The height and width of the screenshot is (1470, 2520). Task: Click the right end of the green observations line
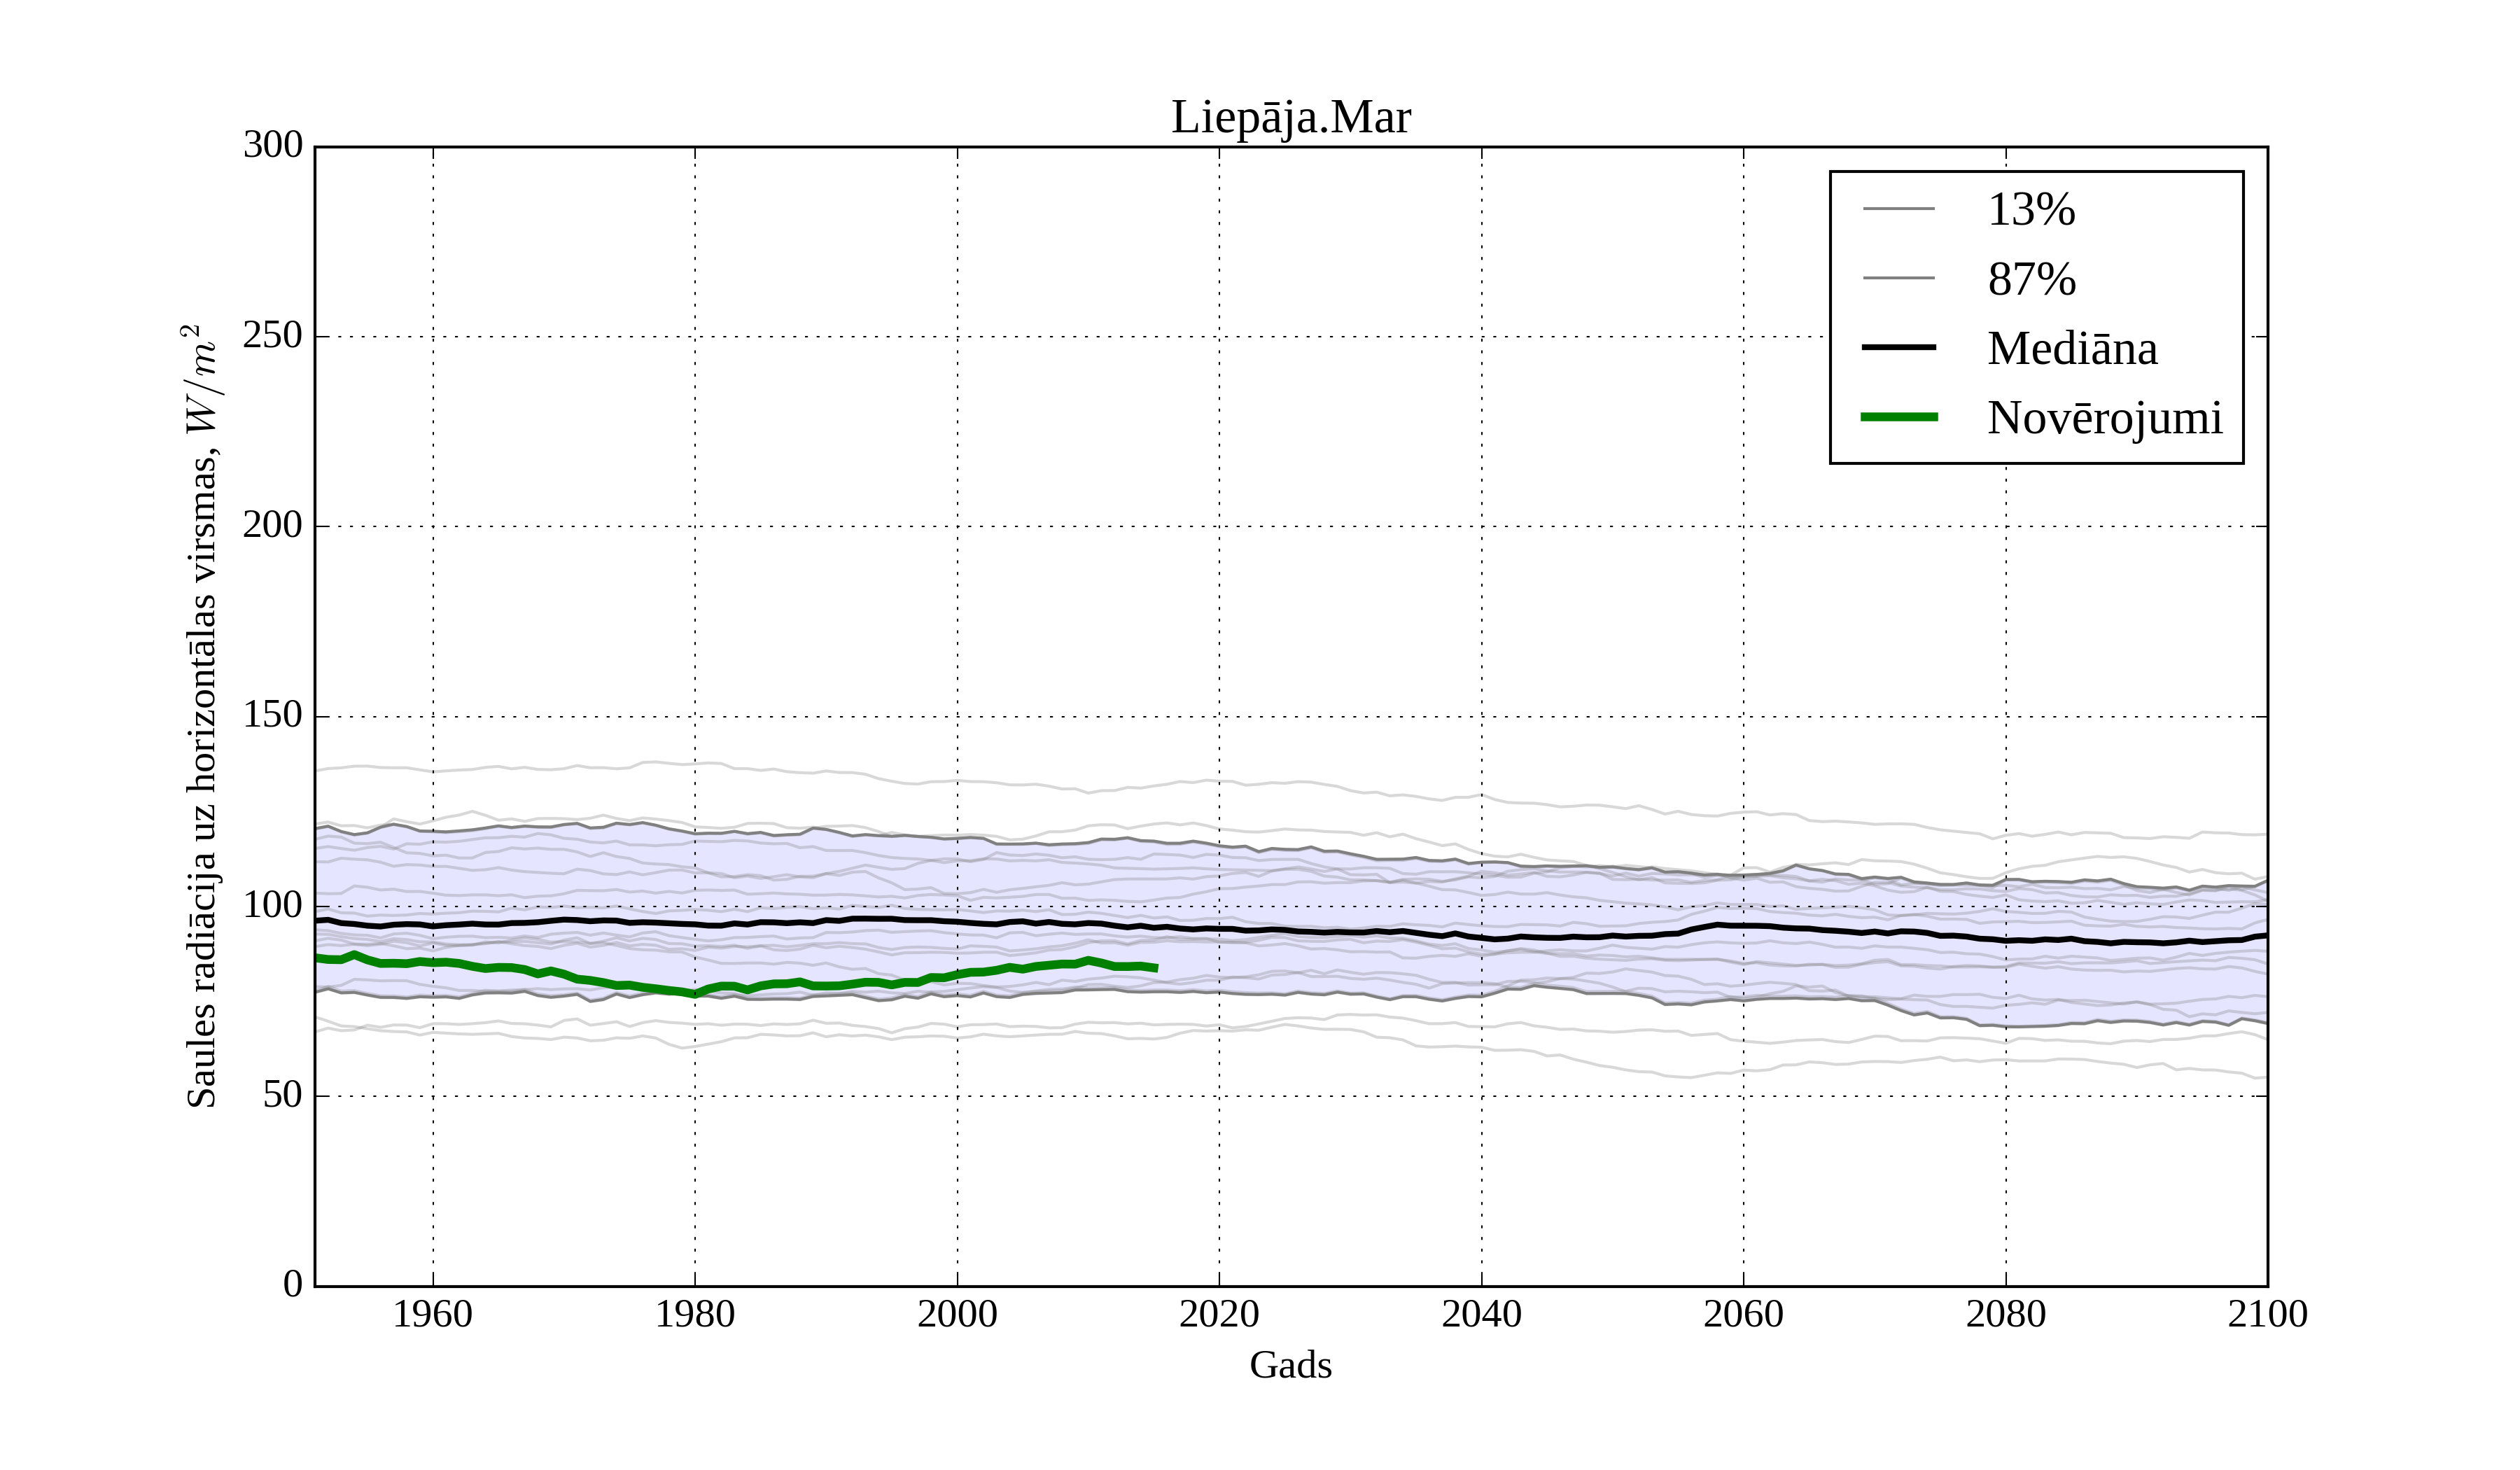point(1155,968)
